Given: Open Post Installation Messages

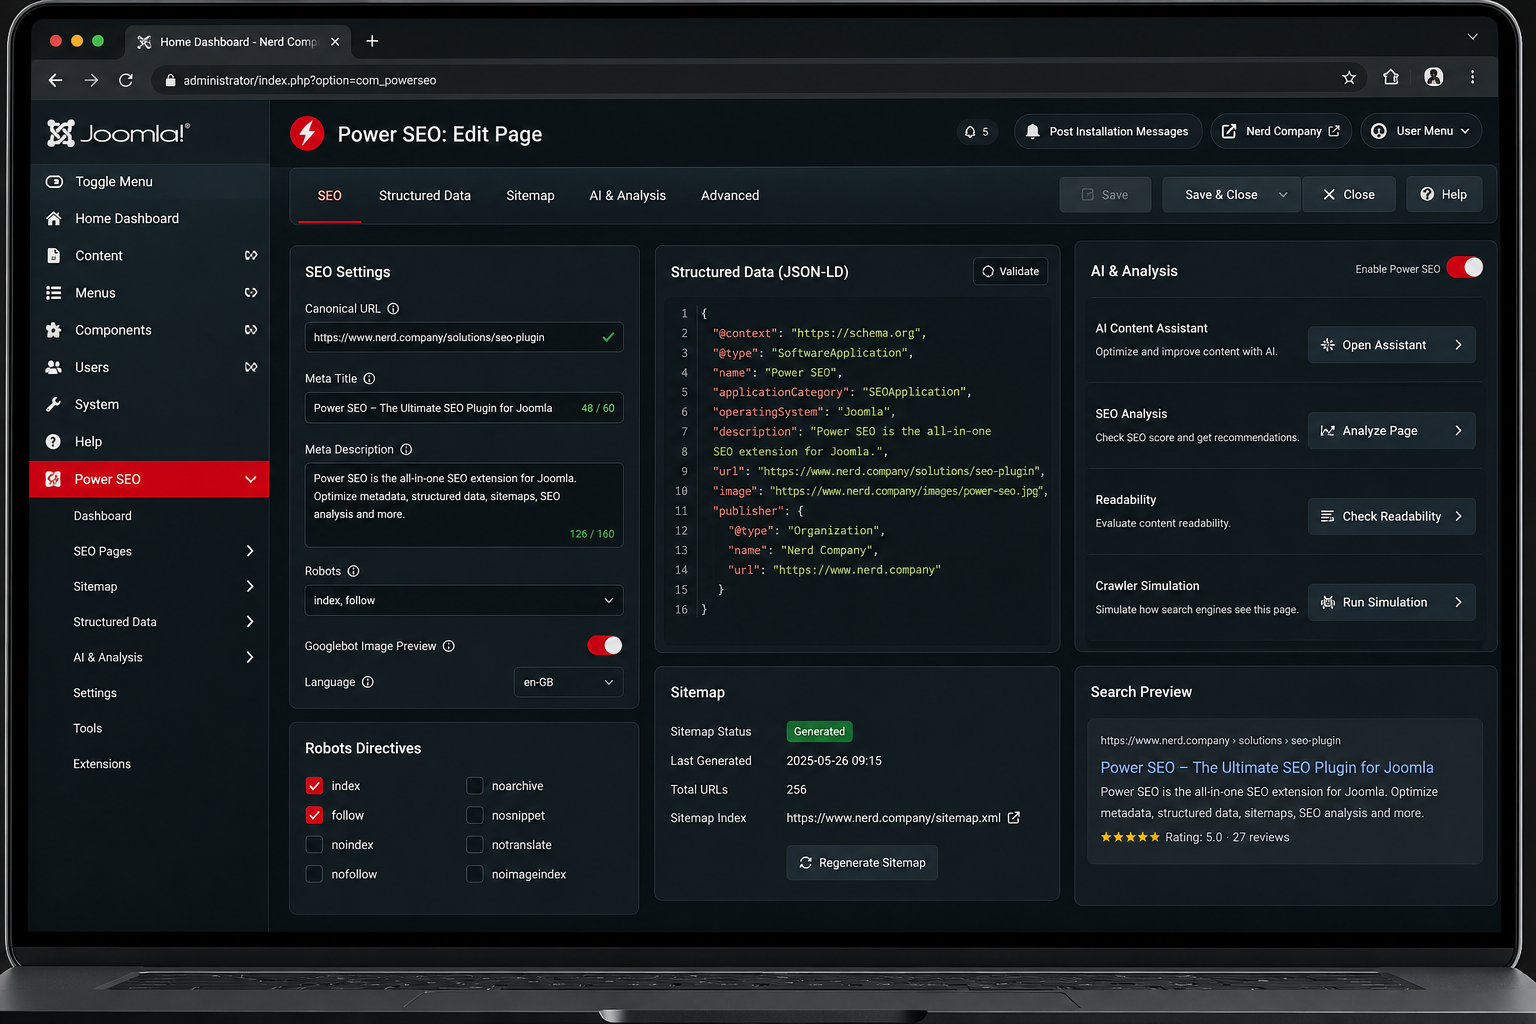Looking at the screenshot, I should [x=1108, y=131].
